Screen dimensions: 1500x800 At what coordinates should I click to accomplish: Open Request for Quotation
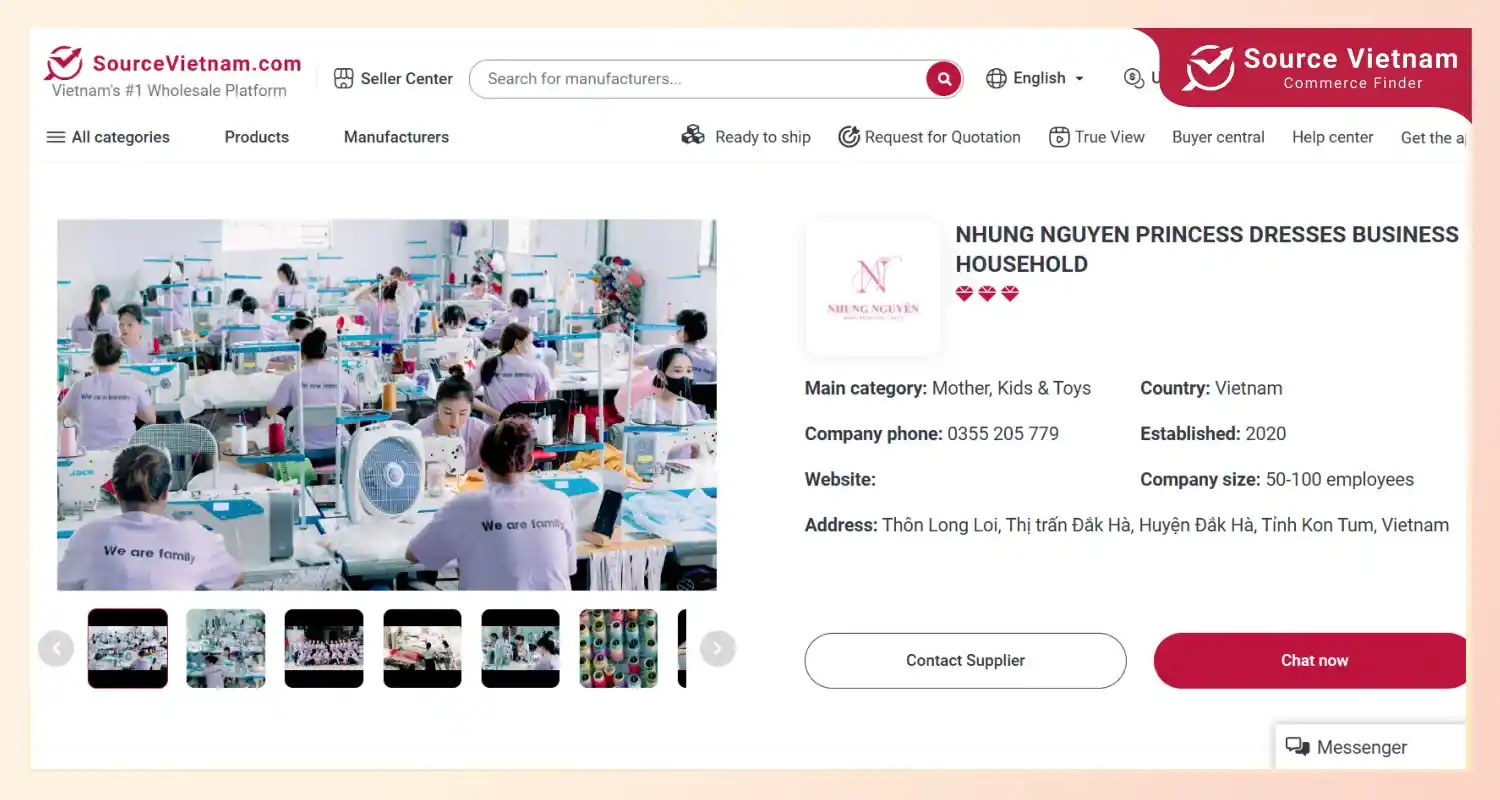pos(929,137)
